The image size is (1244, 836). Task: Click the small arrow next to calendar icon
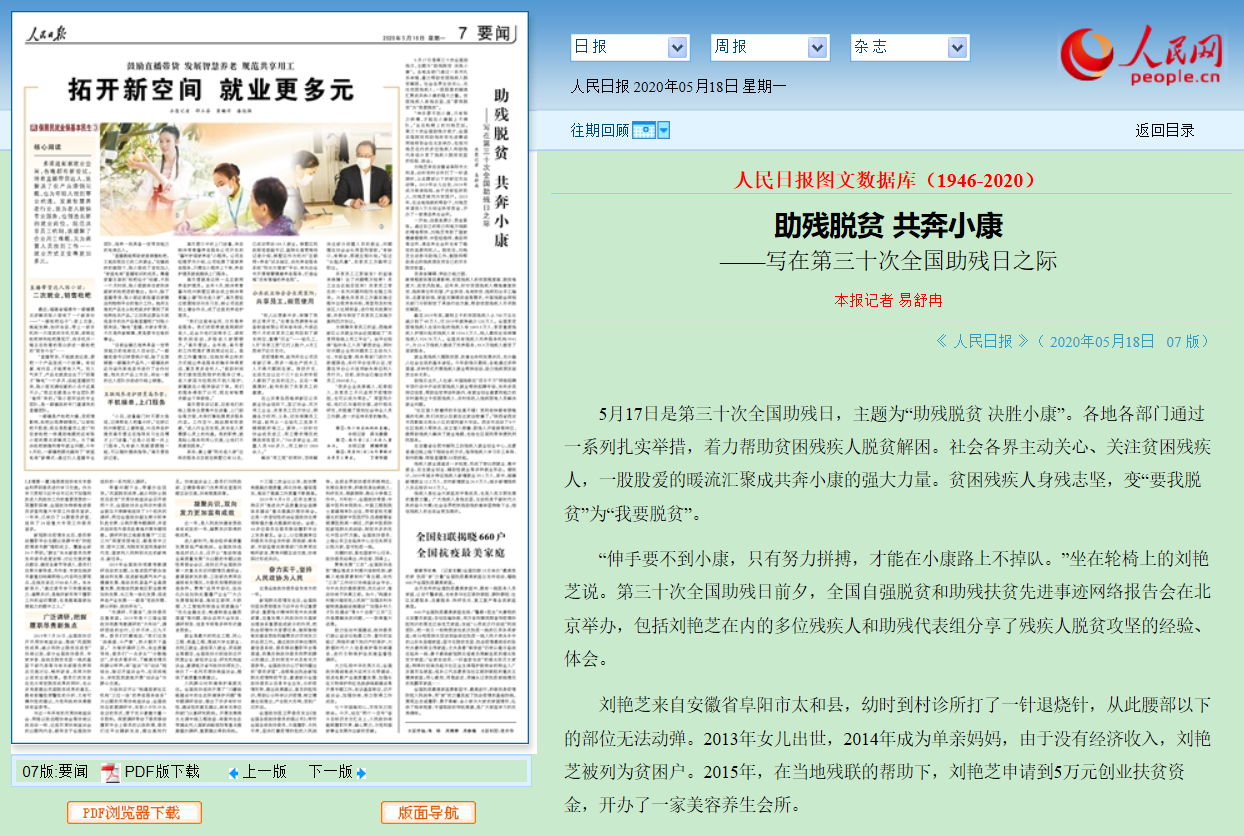click(663, 131)
